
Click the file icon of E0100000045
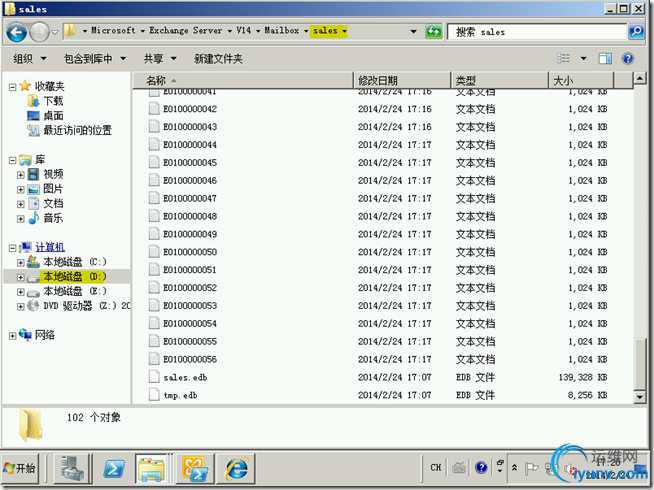pyautogui.click(x=154, y=162)
